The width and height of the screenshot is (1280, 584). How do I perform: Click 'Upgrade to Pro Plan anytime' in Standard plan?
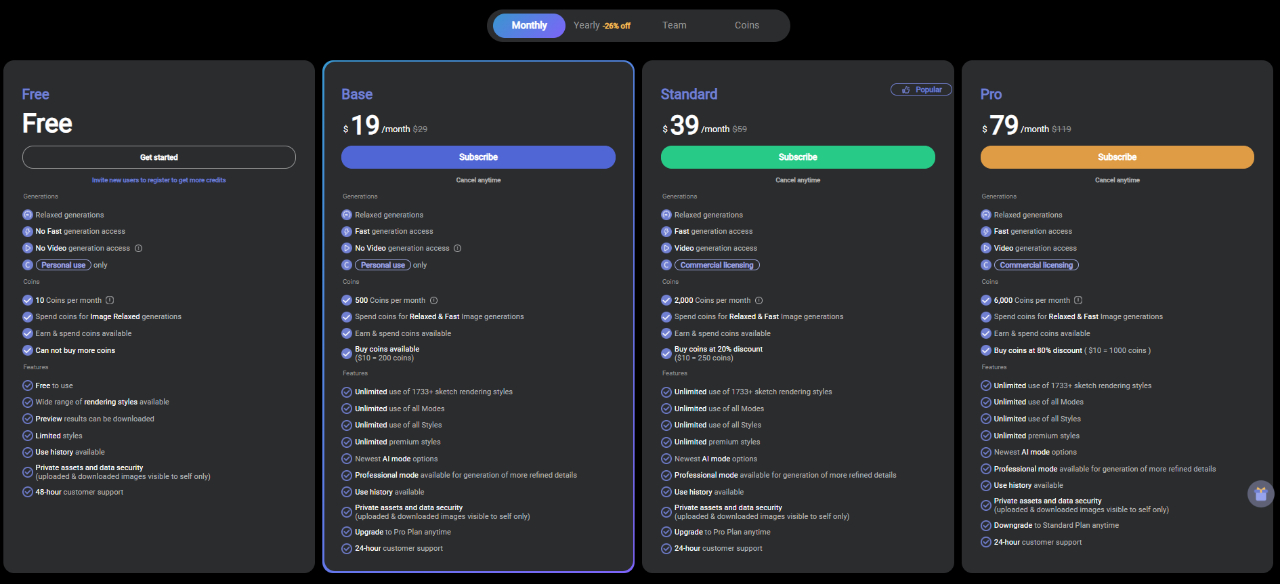tap(722, 532)
